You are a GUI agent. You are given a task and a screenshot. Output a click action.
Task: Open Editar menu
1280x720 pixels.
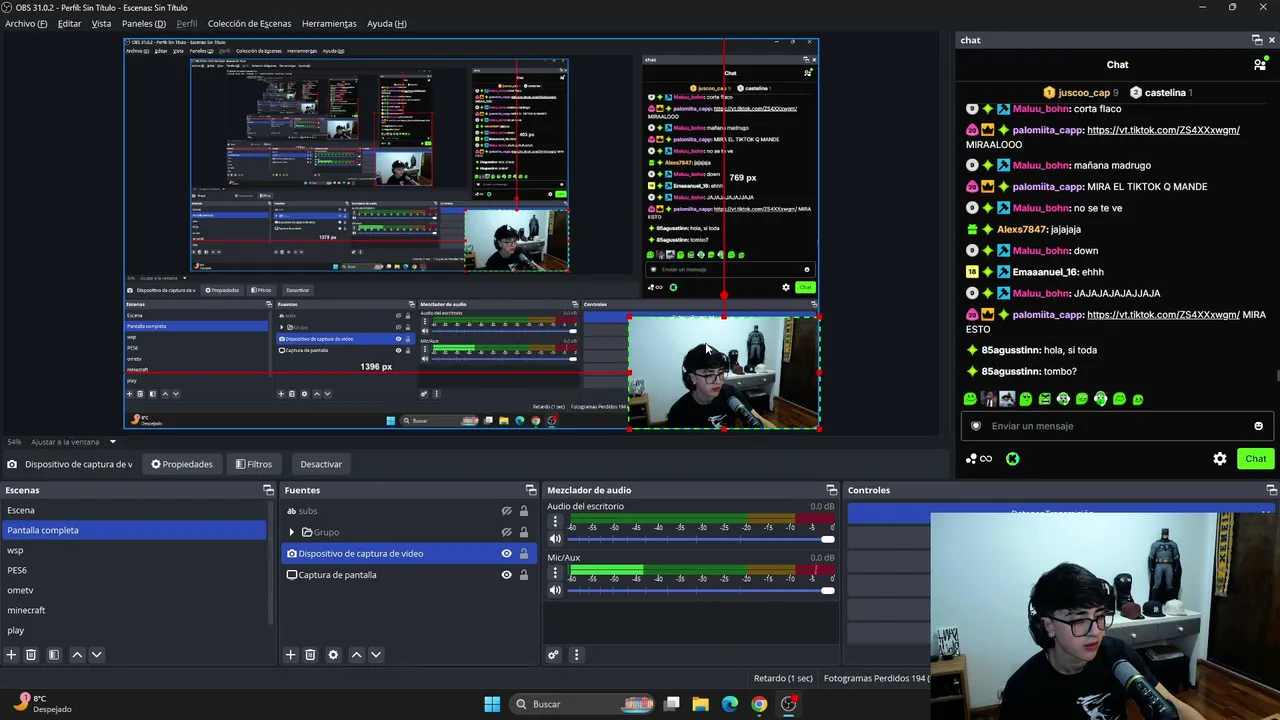[69, 23]
